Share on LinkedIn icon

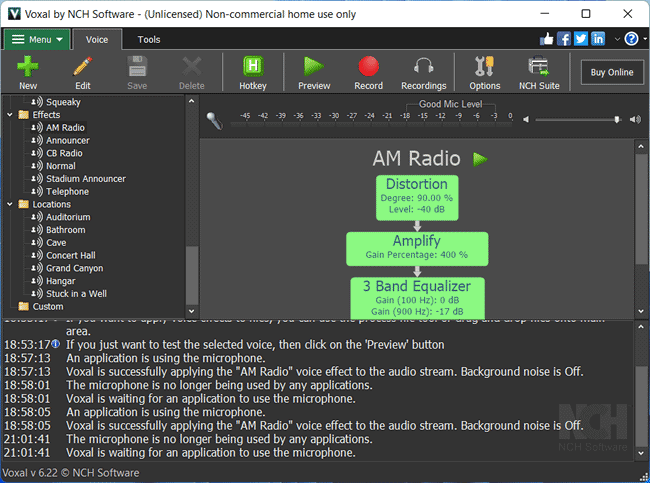(x=598, y=39)
